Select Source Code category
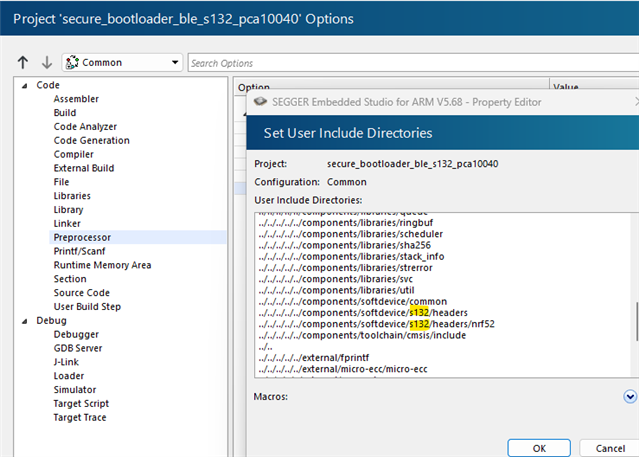The width and height of the screenshot is (639, 457). click(x=82, y=293)
